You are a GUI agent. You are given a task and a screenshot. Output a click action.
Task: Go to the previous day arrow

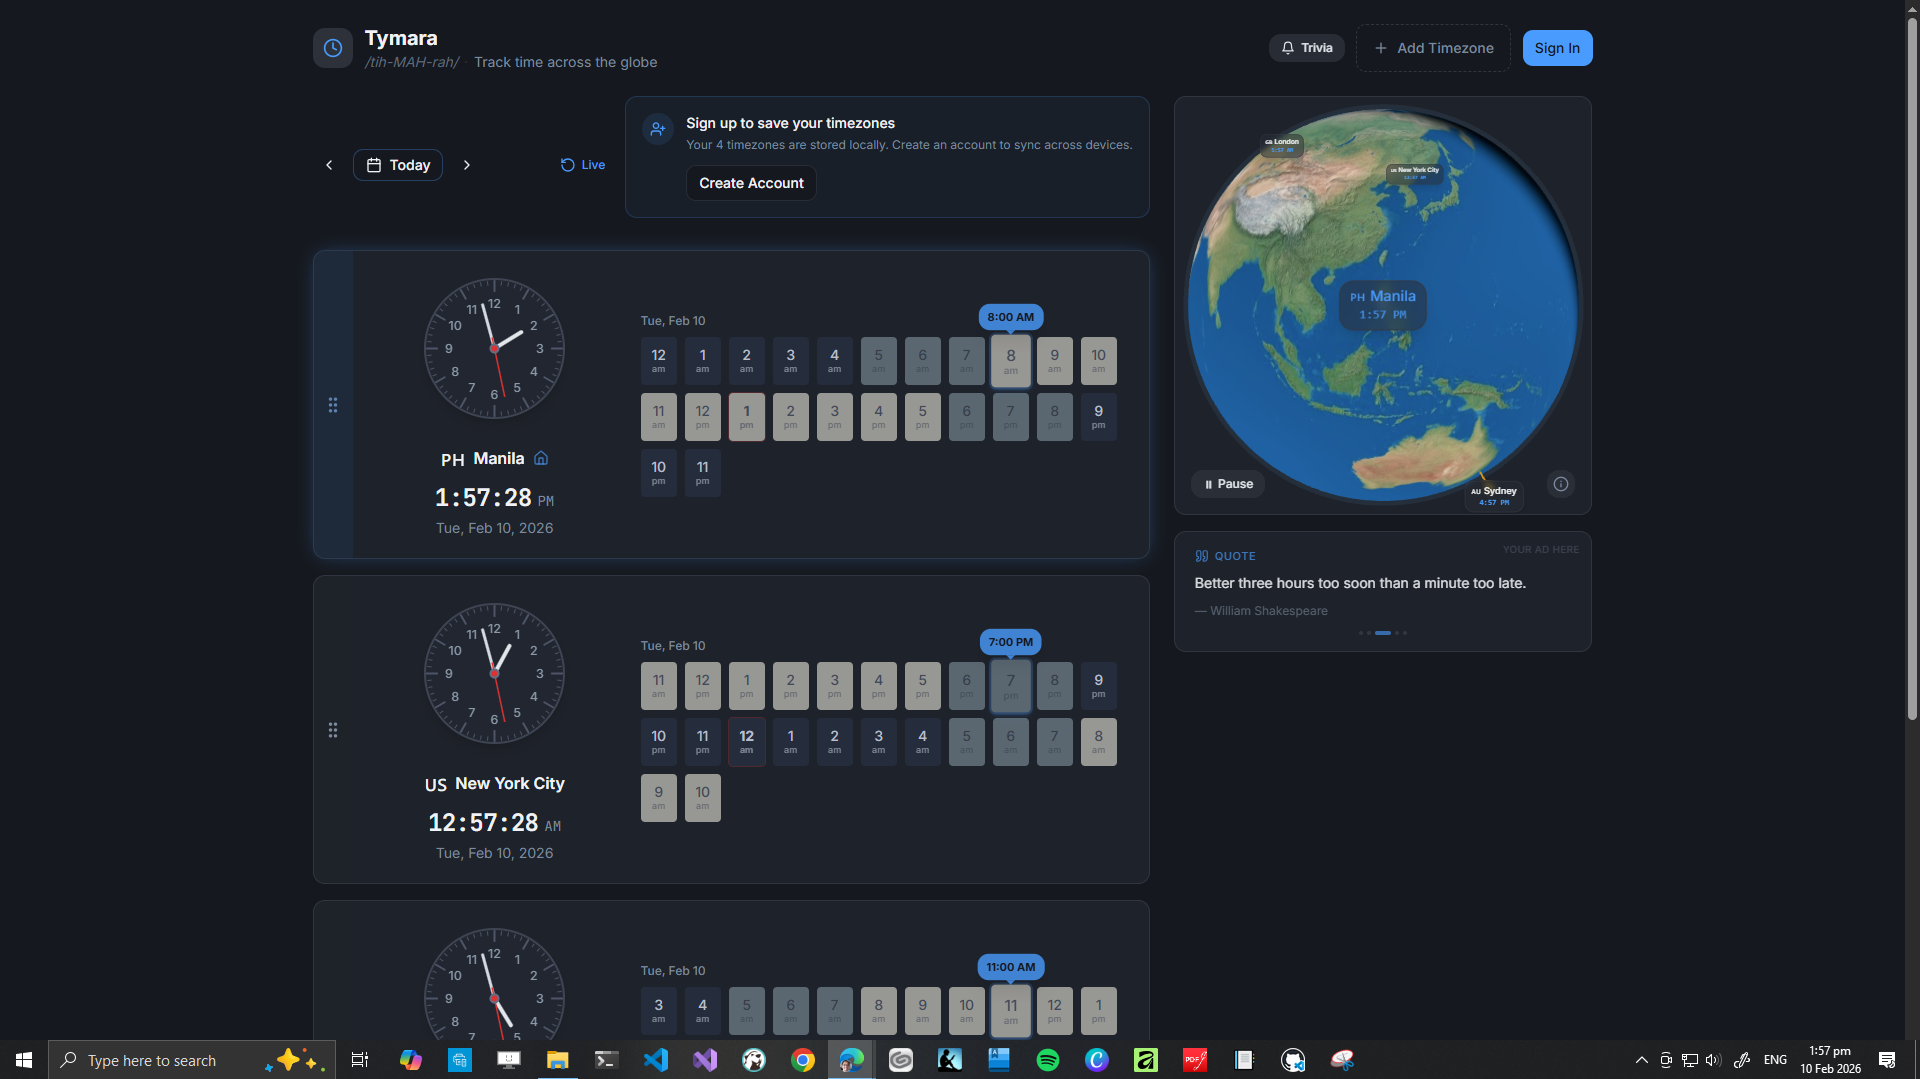[329, 165]
